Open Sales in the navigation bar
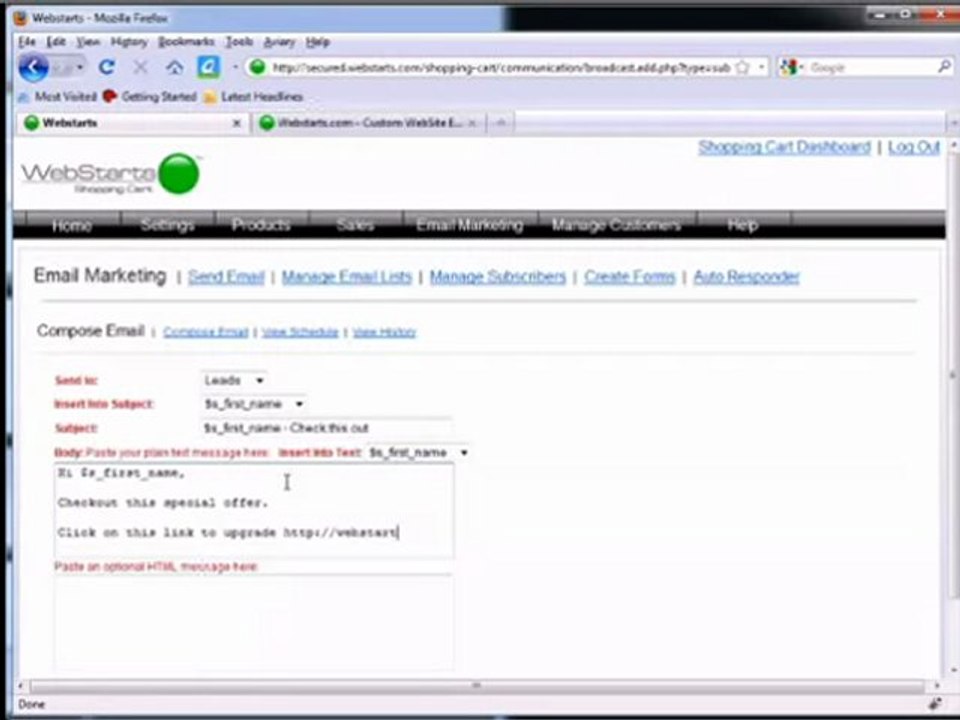960x720 pixels. [355, 225]
